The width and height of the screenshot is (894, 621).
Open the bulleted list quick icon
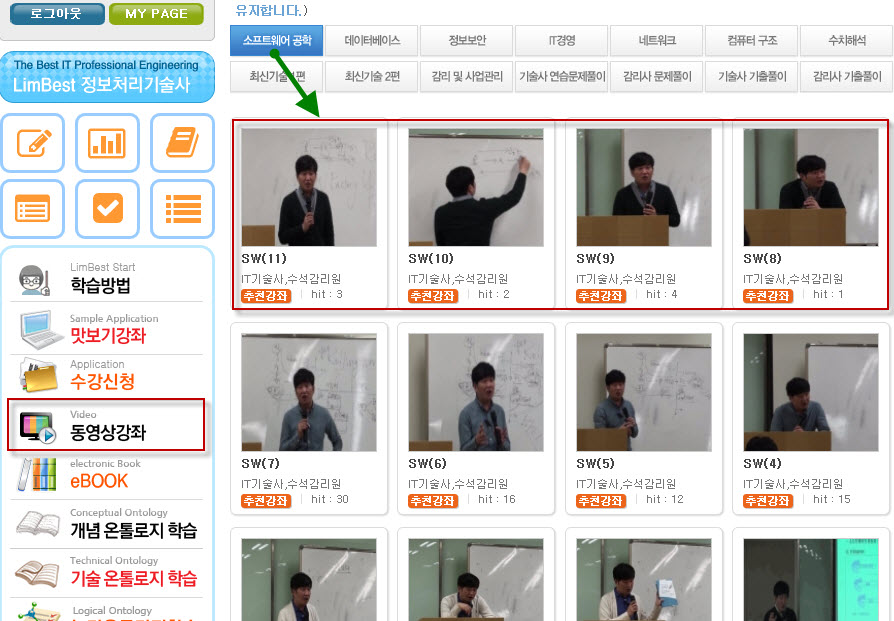[x=182, y=209]
